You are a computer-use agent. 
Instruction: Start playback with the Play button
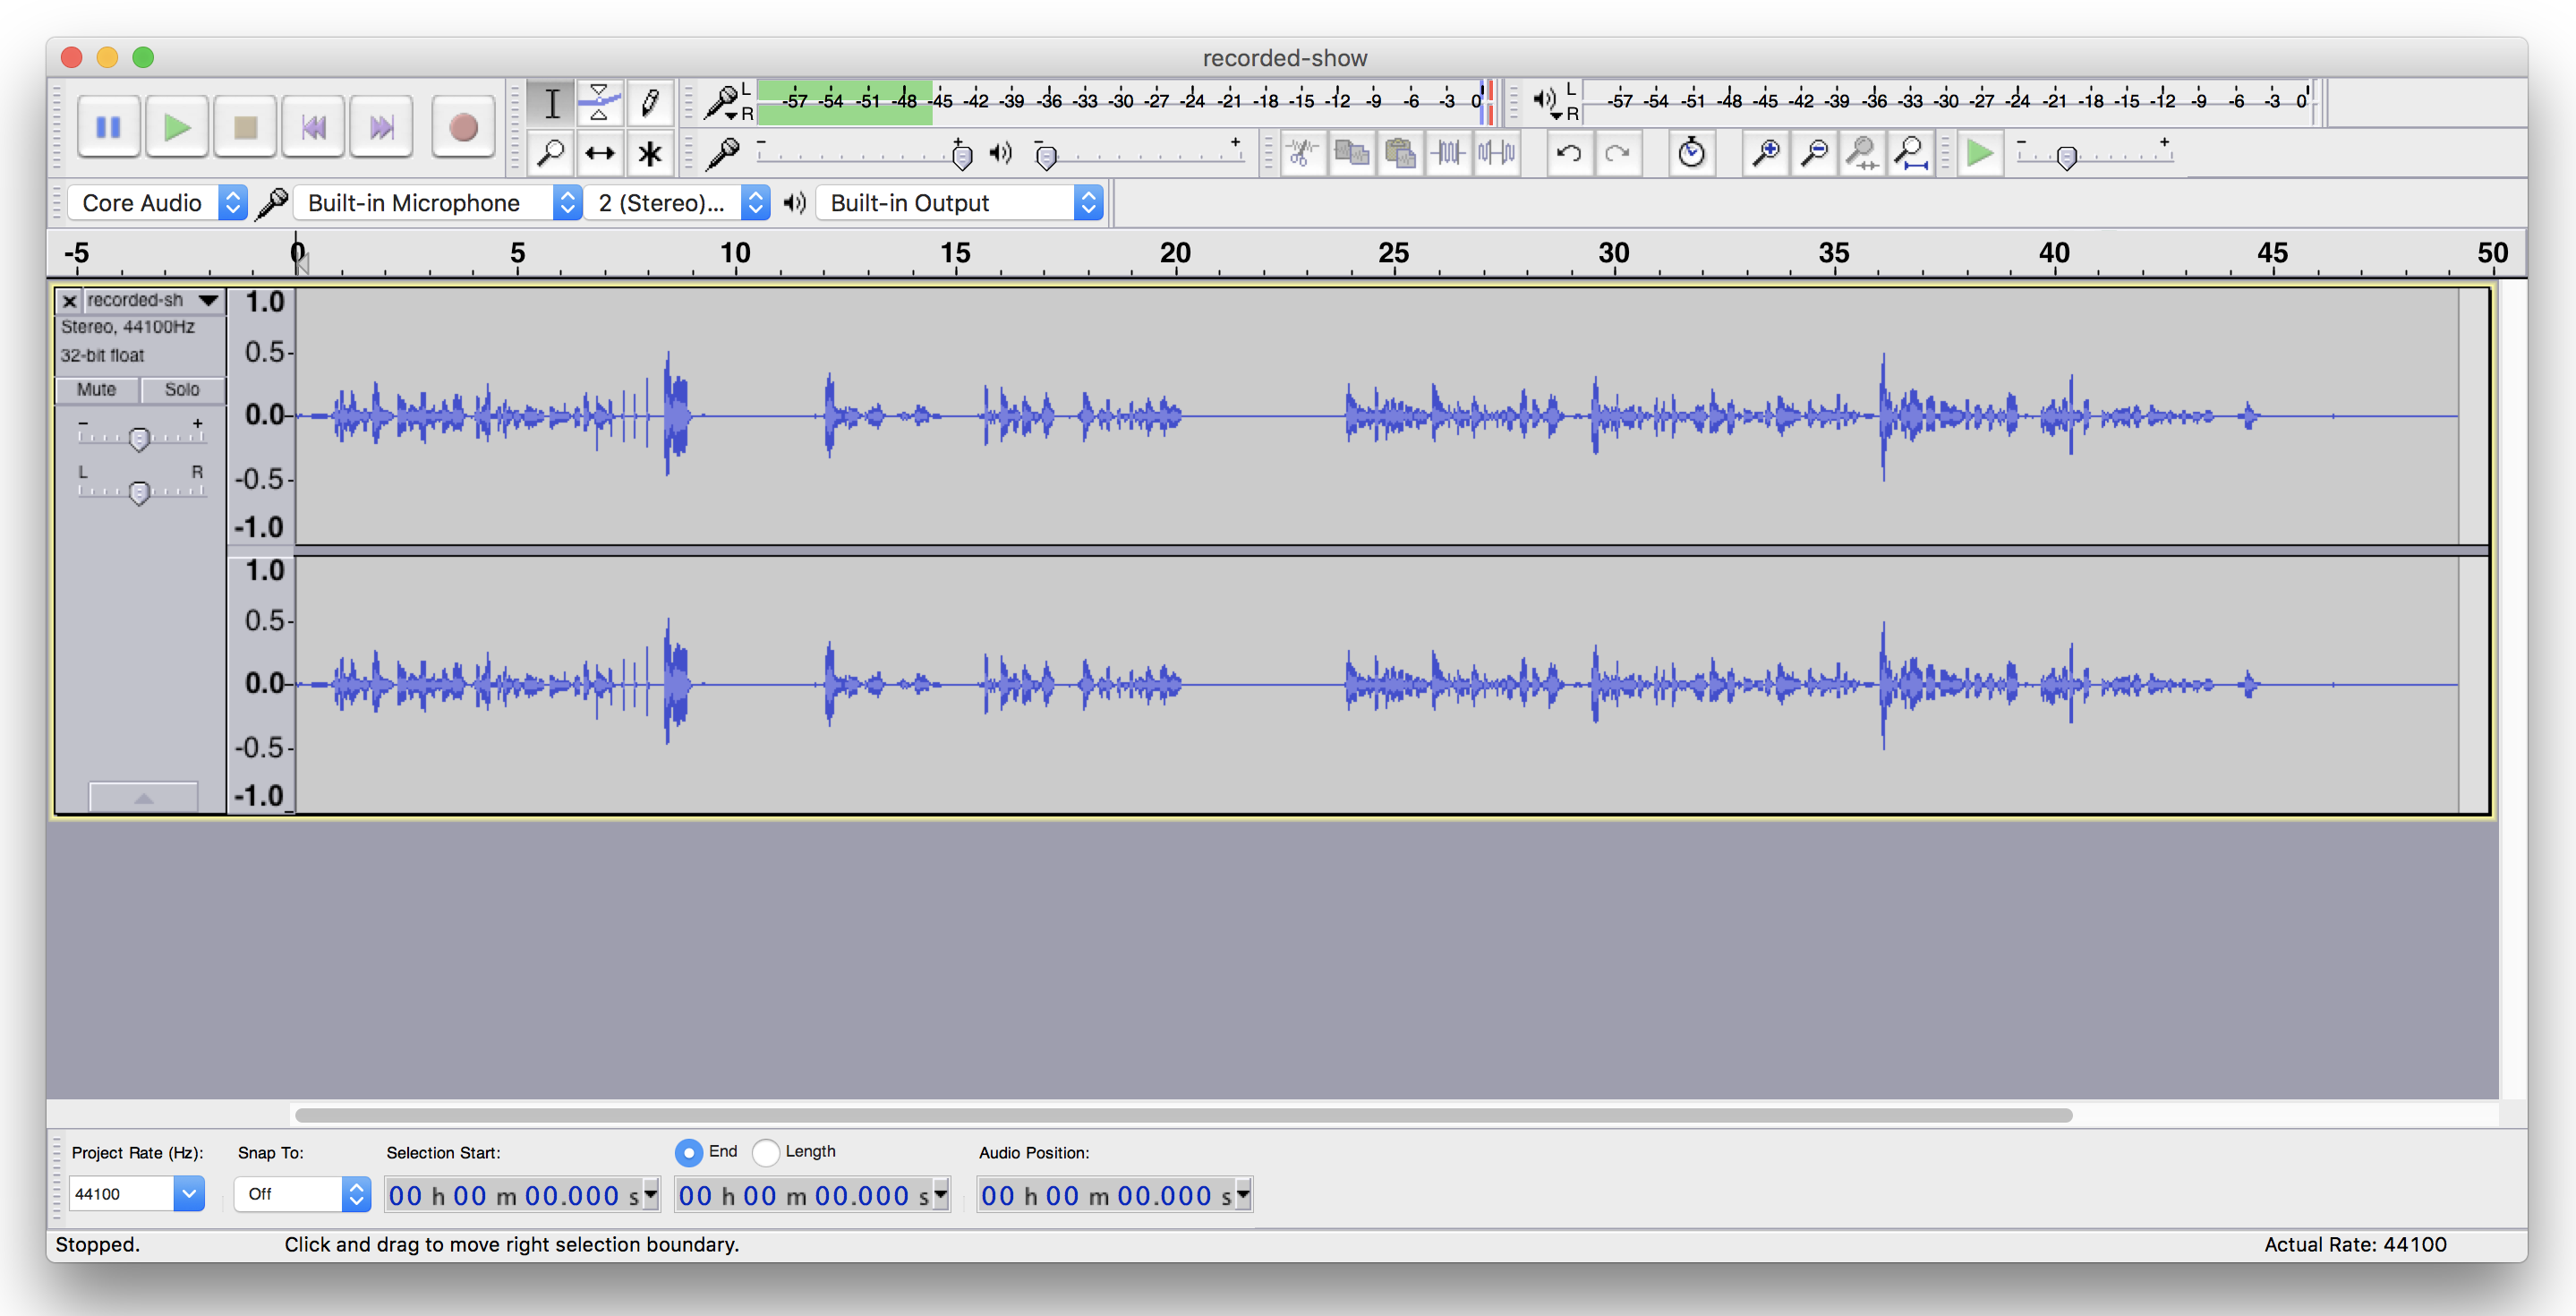(176, 127)
